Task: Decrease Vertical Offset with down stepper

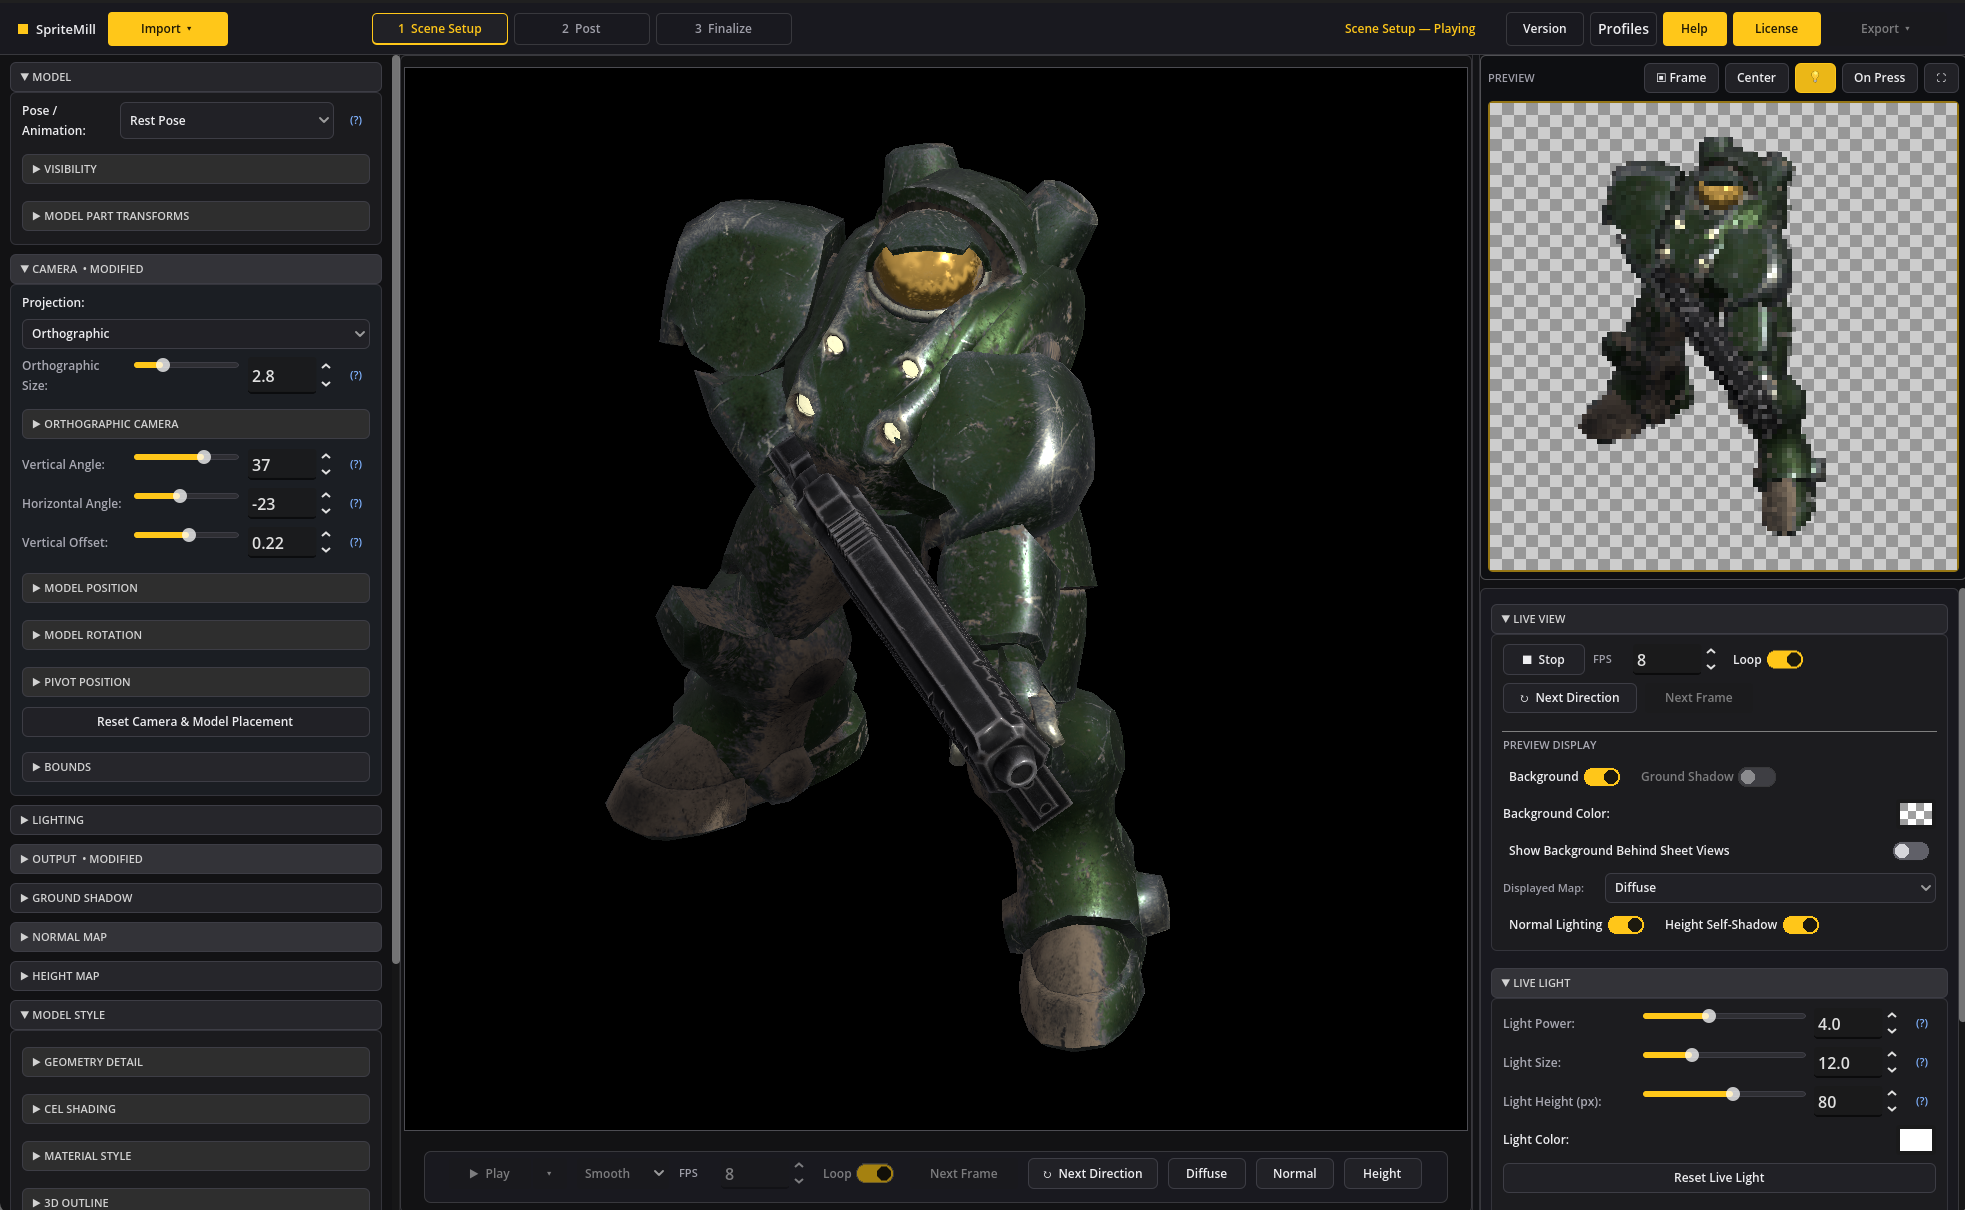Action: (326, 551)
